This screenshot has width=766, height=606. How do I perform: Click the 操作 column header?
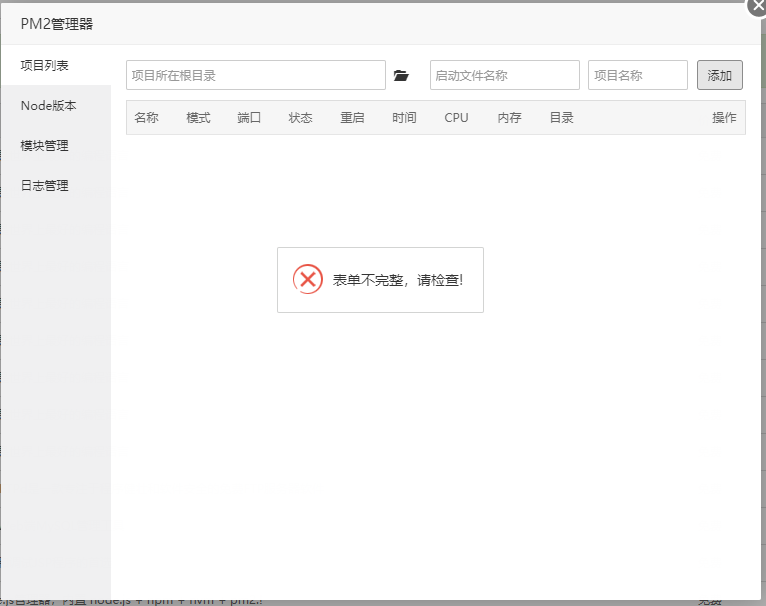pyautogui.click(x=724, y=118)
